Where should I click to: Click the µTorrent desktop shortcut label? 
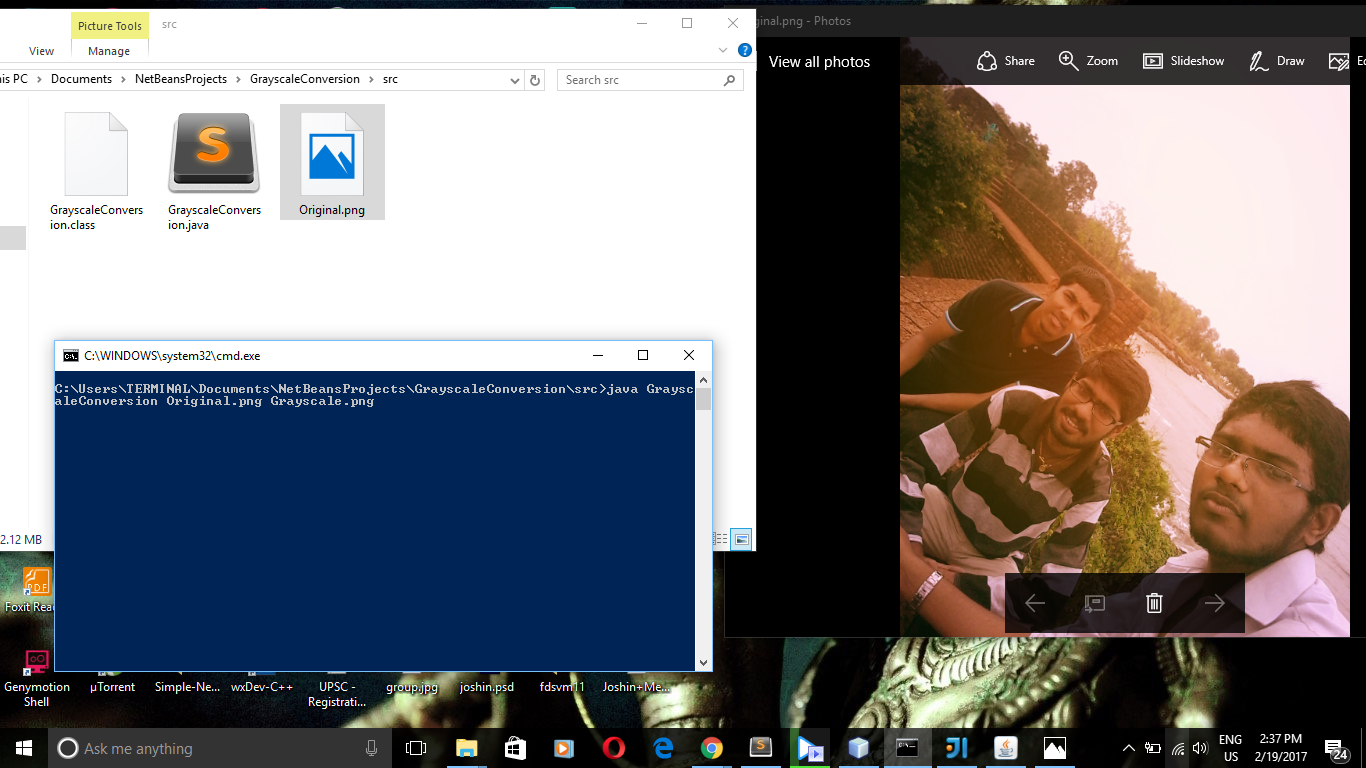click(x=112, y=687)
